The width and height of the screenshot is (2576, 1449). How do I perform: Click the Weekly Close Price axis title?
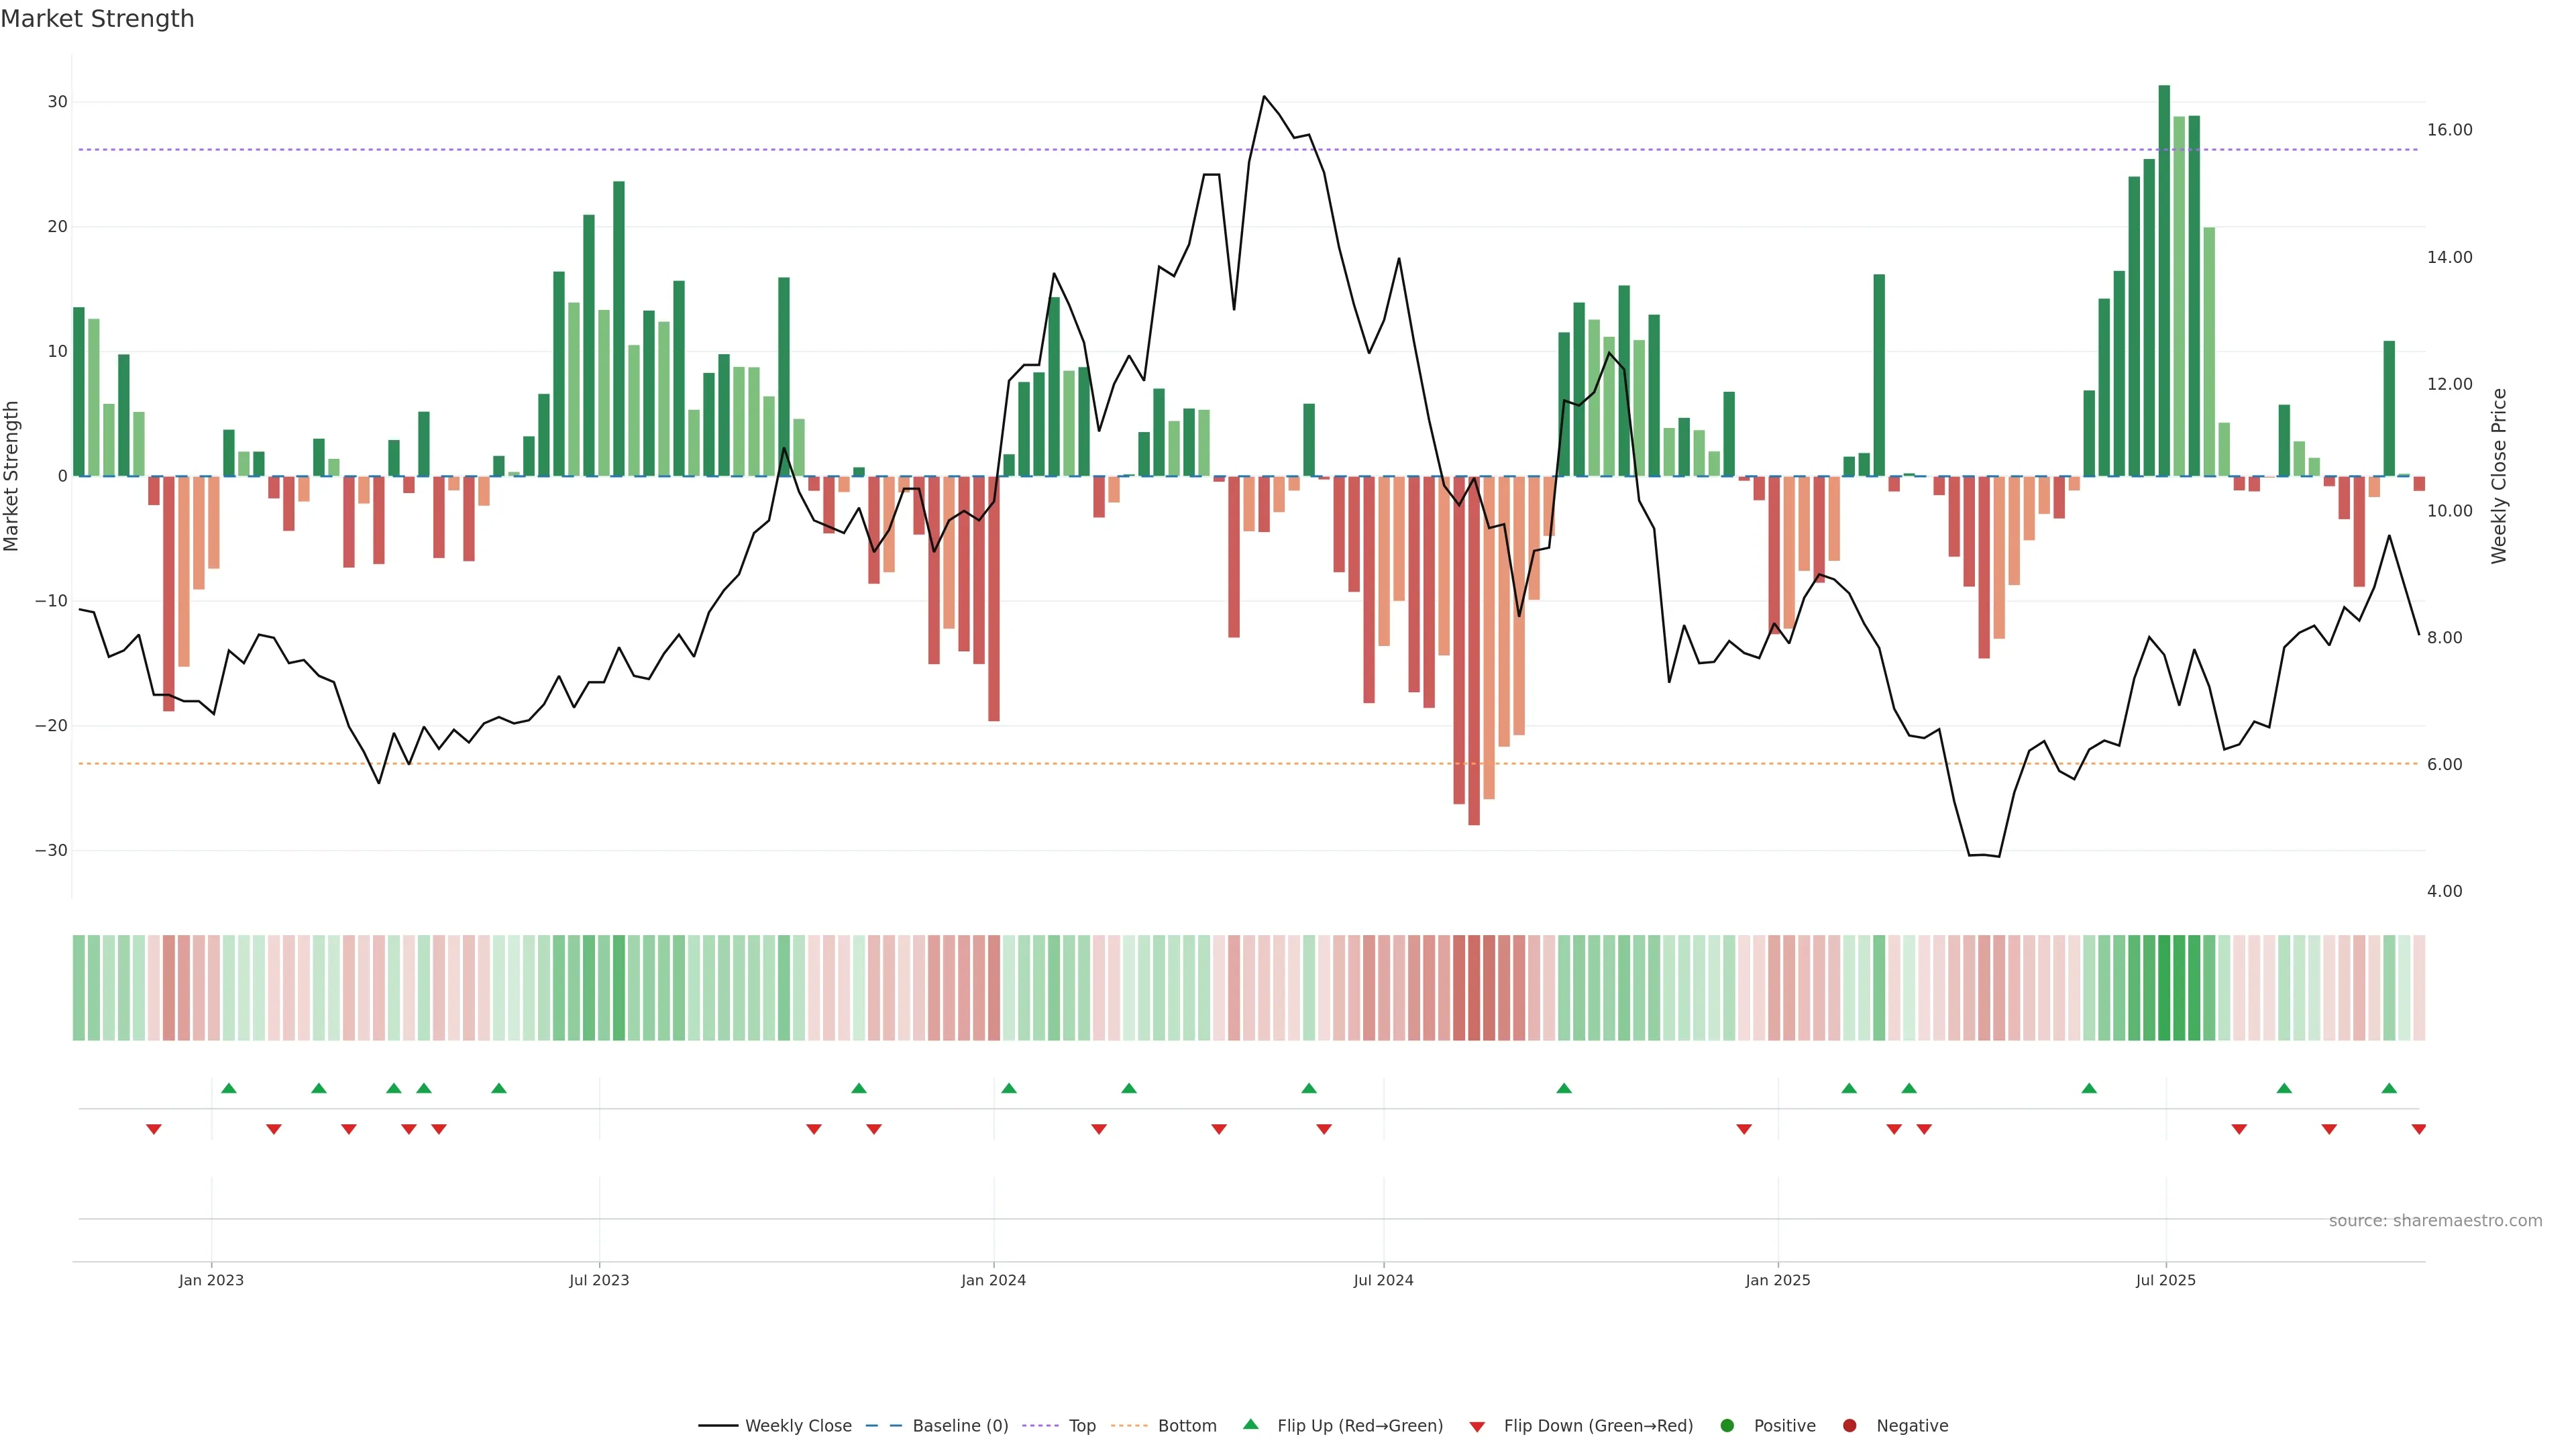[2499, 476]
